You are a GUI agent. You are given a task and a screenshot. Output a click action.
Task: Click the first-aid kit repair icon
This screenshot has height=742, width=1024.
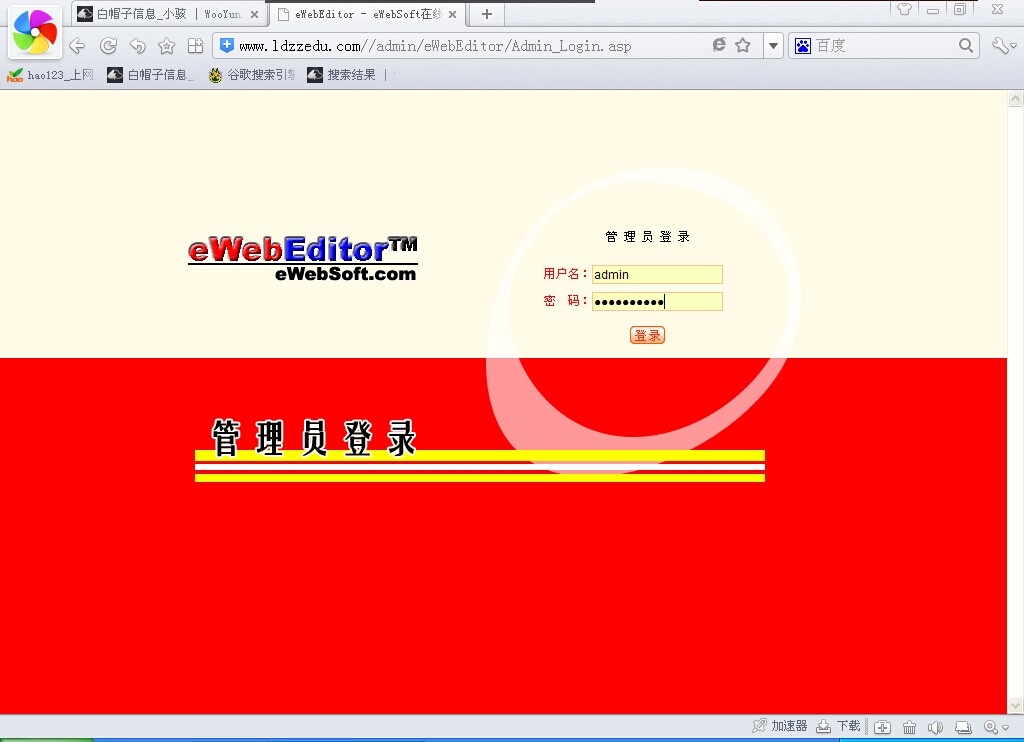tap(882, 726)
